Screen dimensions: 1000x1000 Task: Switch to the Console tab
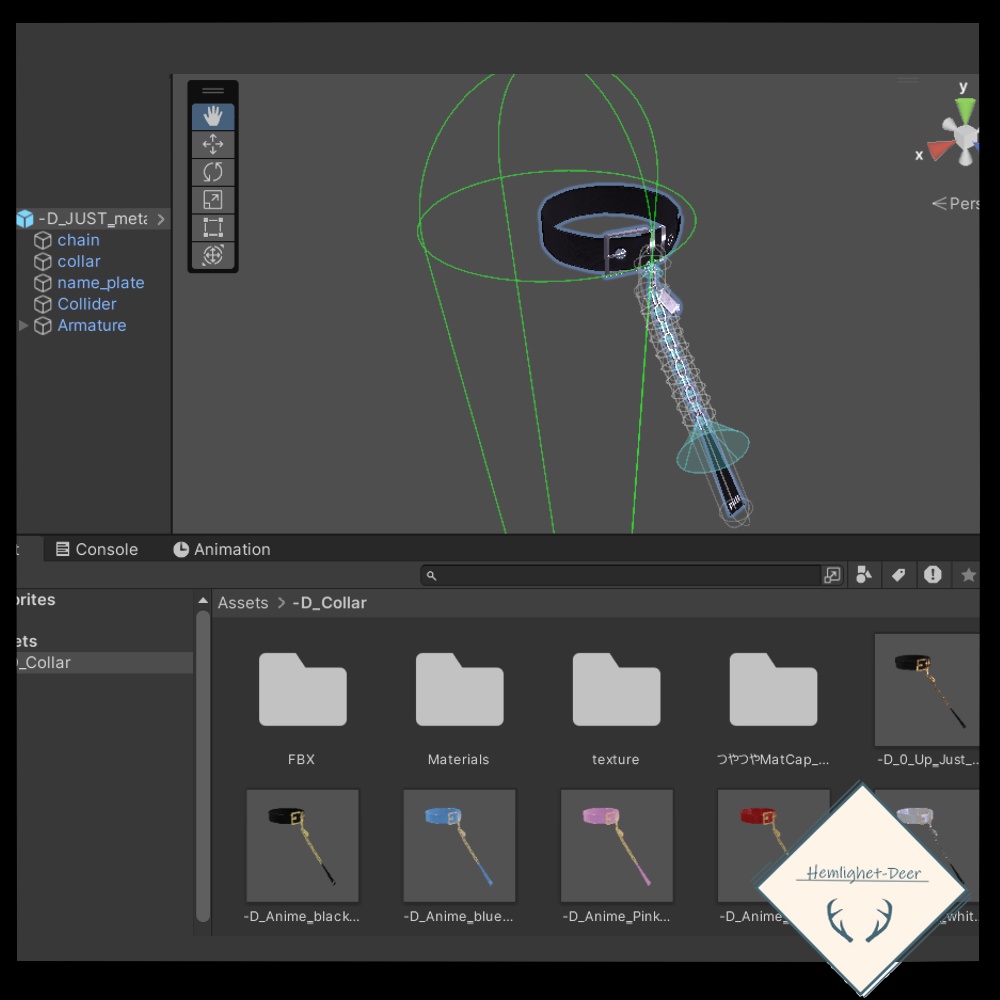click(97, 549)
